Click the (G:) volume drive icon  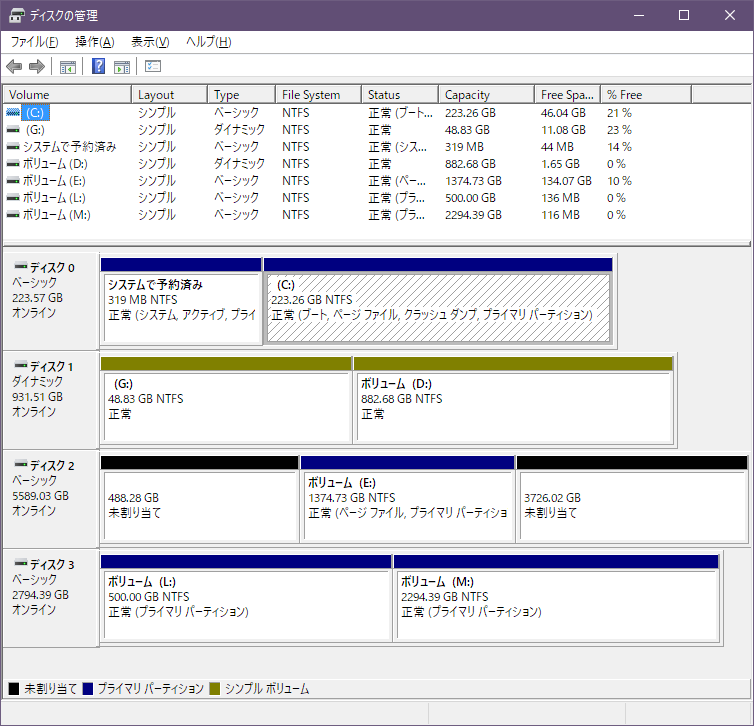point(13,130)
